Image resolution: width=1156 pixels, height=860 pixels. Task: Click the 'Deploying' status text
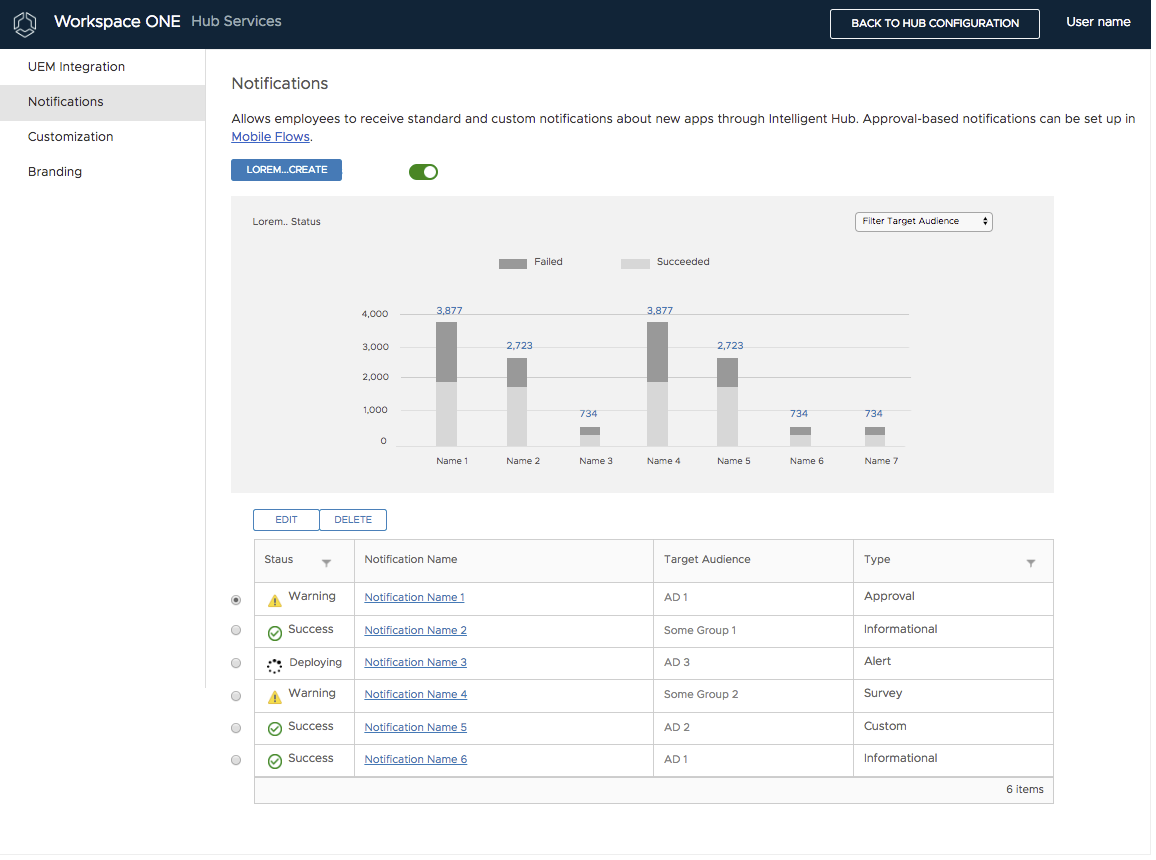tap(316, 663)
